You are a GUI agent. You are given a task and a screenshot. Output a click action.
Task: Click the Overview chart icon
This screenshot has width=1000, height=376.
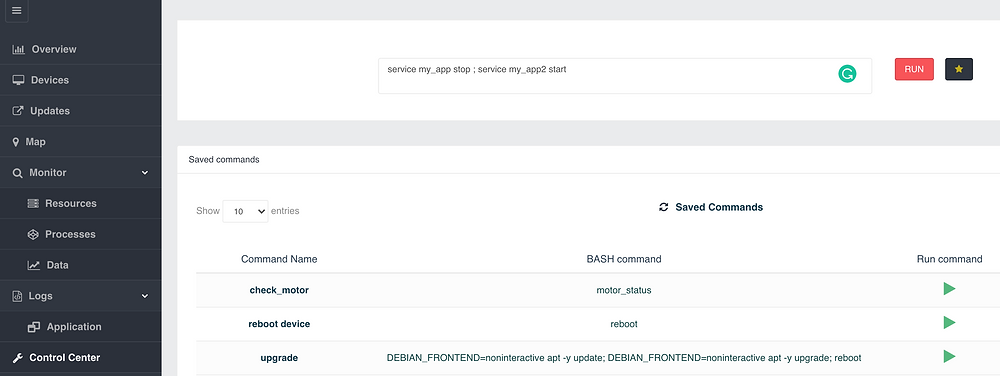click(18, 49)
